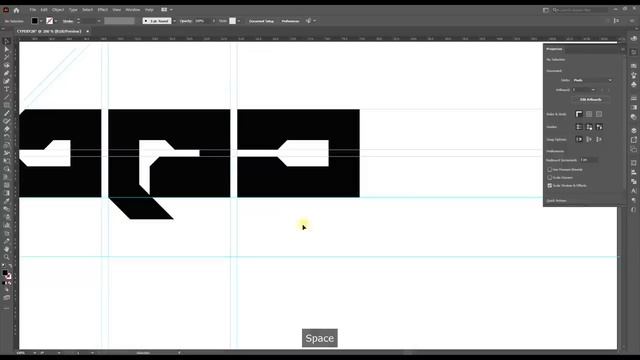Open the brush definition dropdown
640x360 pixels.
pyautogui.click(x=174, y=21)
